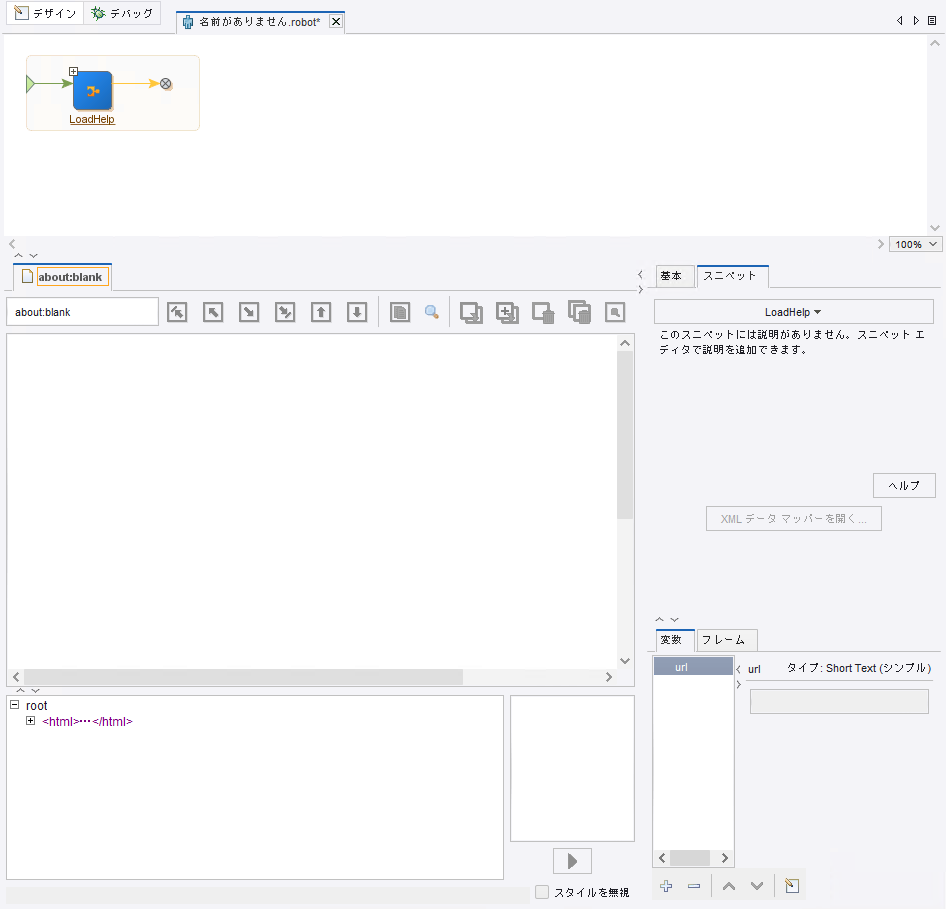Screen dimensions: 946x909
Task: Click the page document icon in toolbar
Action: [400, 312]
